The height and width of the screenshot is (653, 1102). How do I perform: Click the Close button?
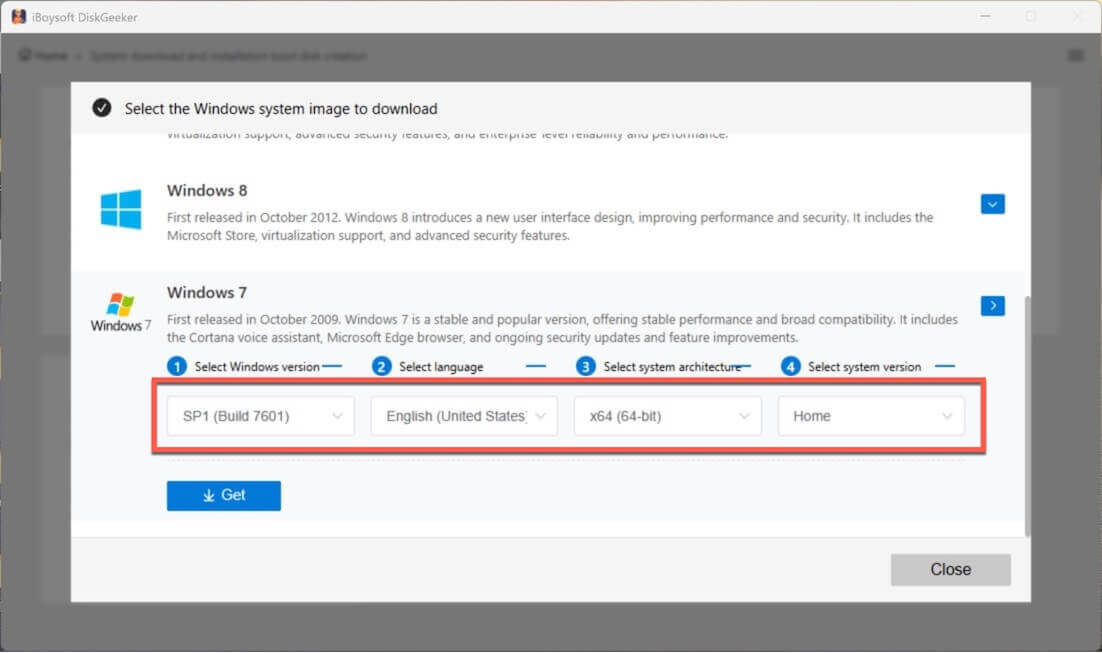pyautogui.click(x=950, y=569)
